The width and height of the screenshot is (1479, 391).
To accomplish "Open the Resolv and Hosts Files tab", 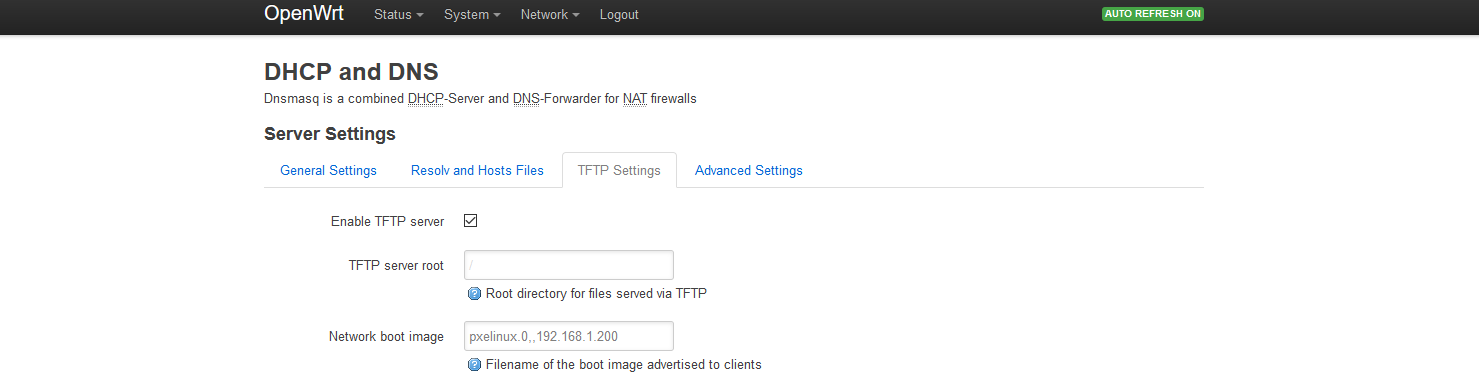I will (477, 170).
